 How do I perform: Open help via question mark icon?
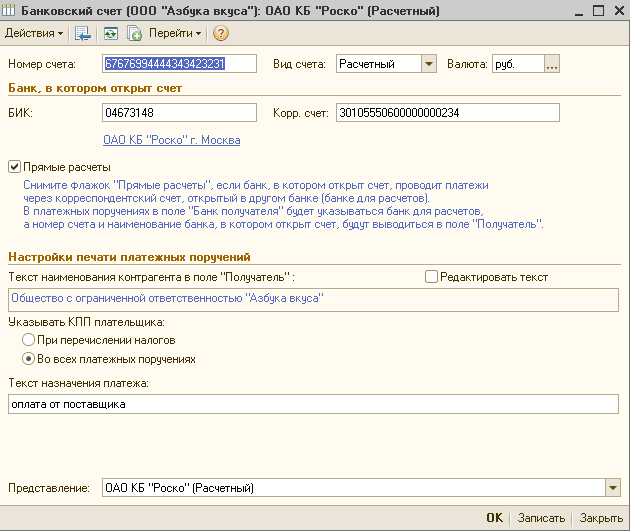(221, 33)
